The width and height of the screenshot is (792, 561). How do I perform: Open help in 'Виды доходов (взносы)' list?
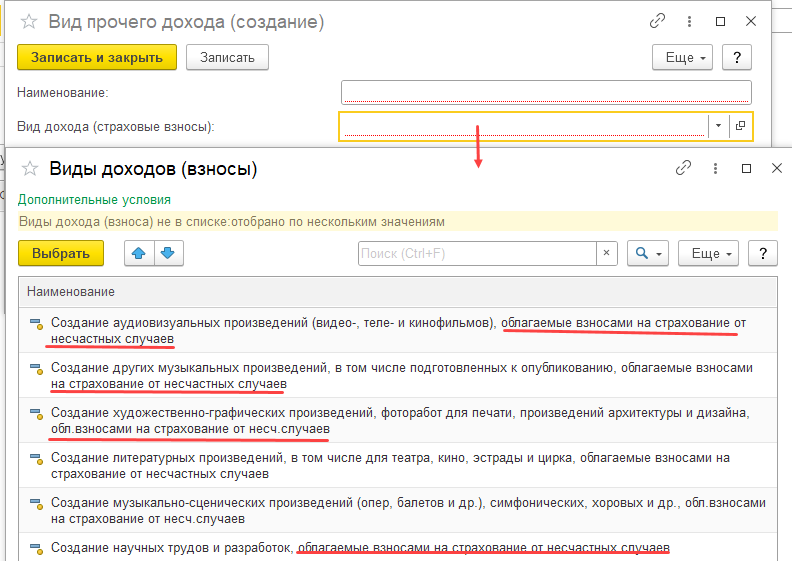pos(763,253)
